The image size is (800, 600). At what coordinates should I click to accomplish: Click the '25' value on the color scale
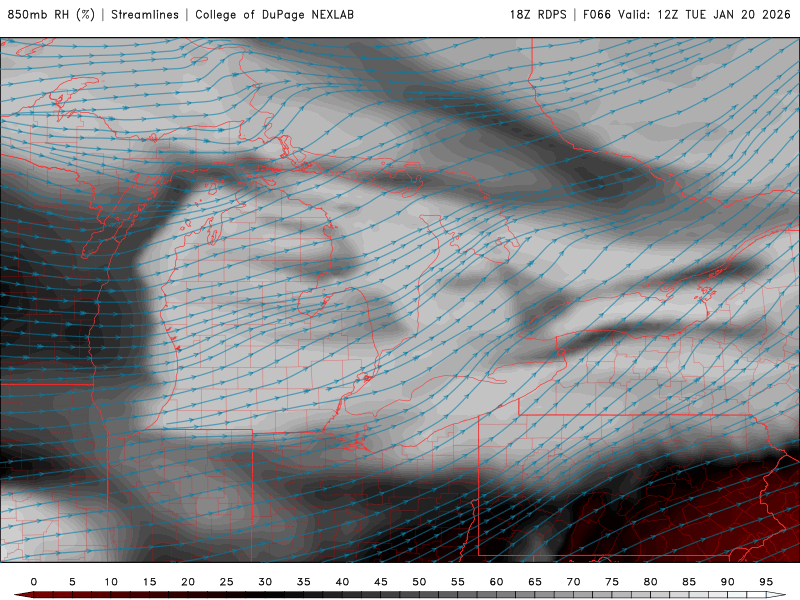pyautogui.click(x=227, y=582)
